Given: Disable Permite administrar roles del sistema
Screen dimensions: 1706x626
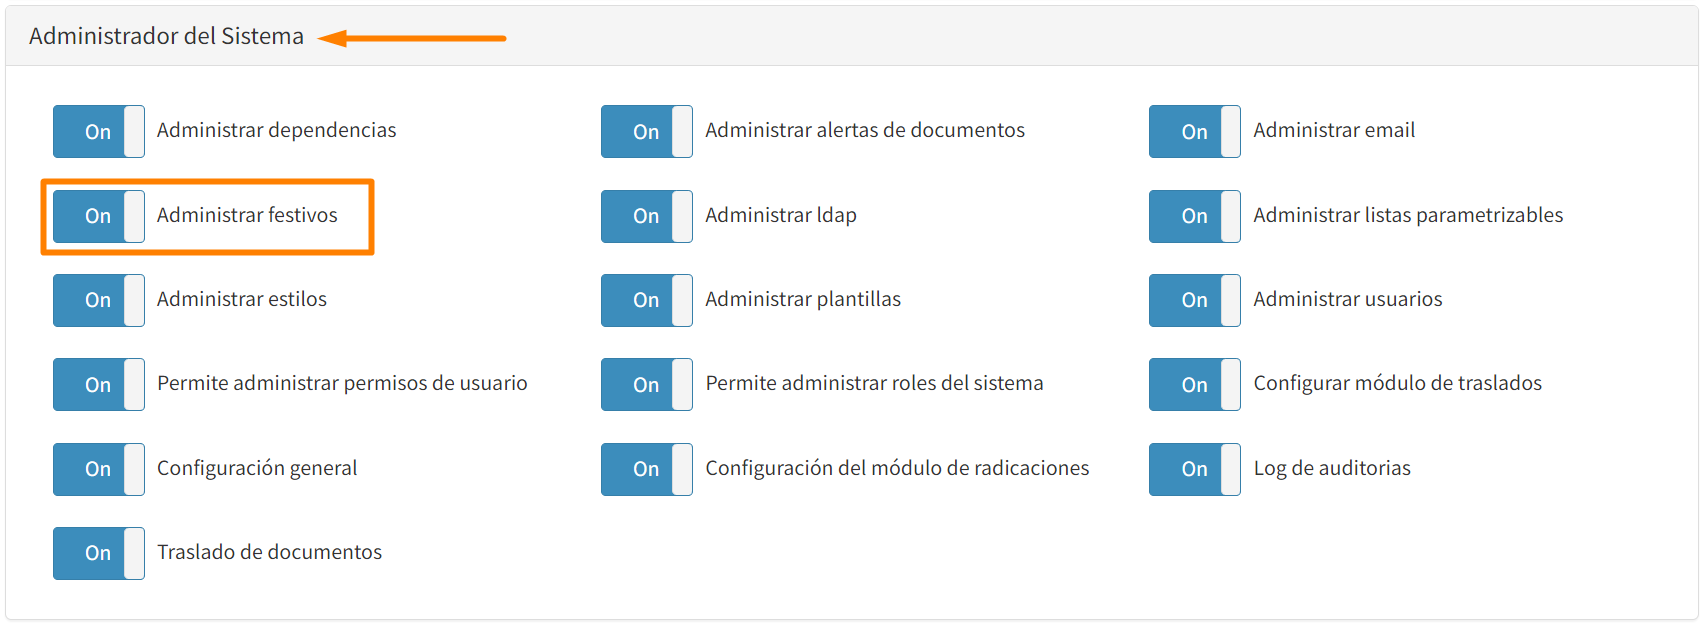Looking at the screenshot, I should 646,385.
